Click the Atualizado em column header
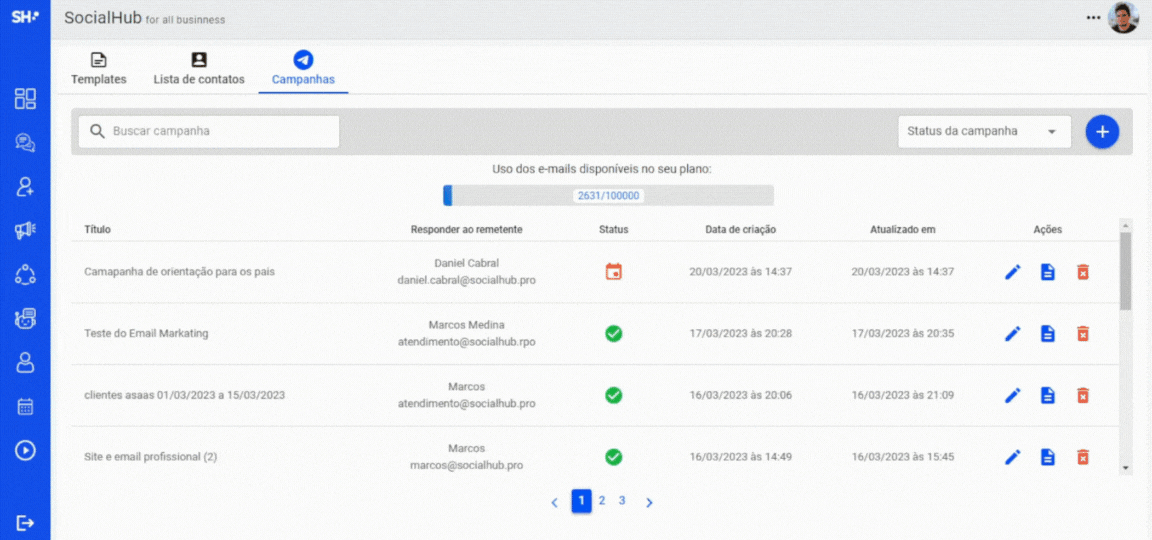1152x540 pixels. pos(903,230)
